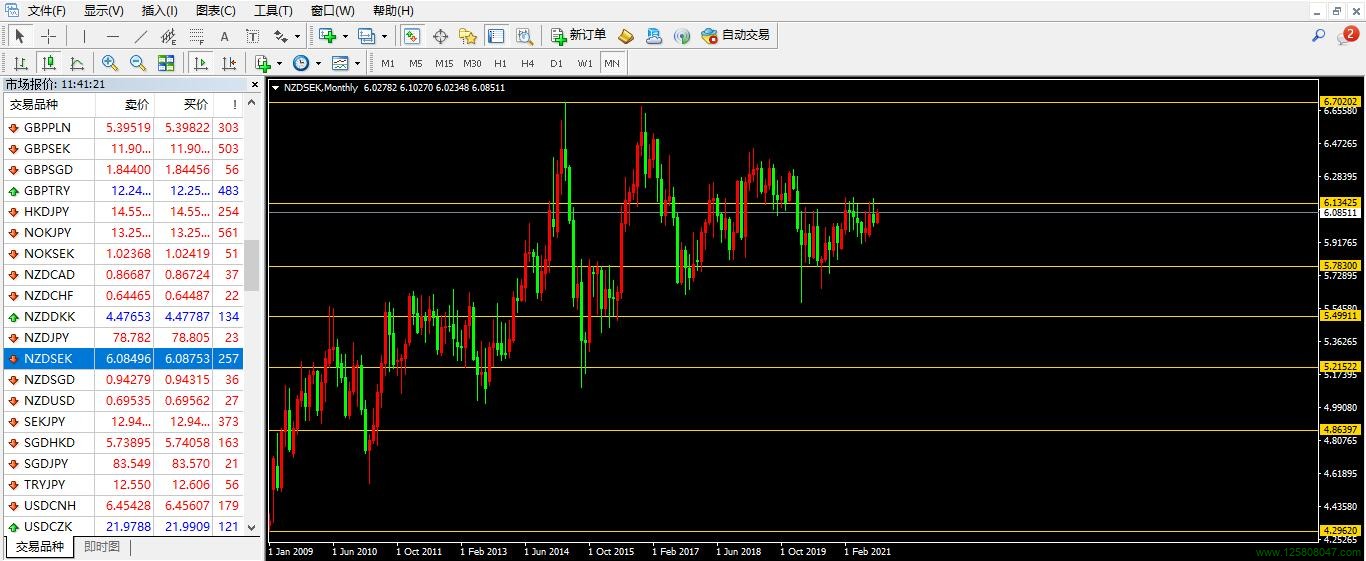Open the options user icon
This screenshot has height=561, width=1366.
click(x=654, y=36)
